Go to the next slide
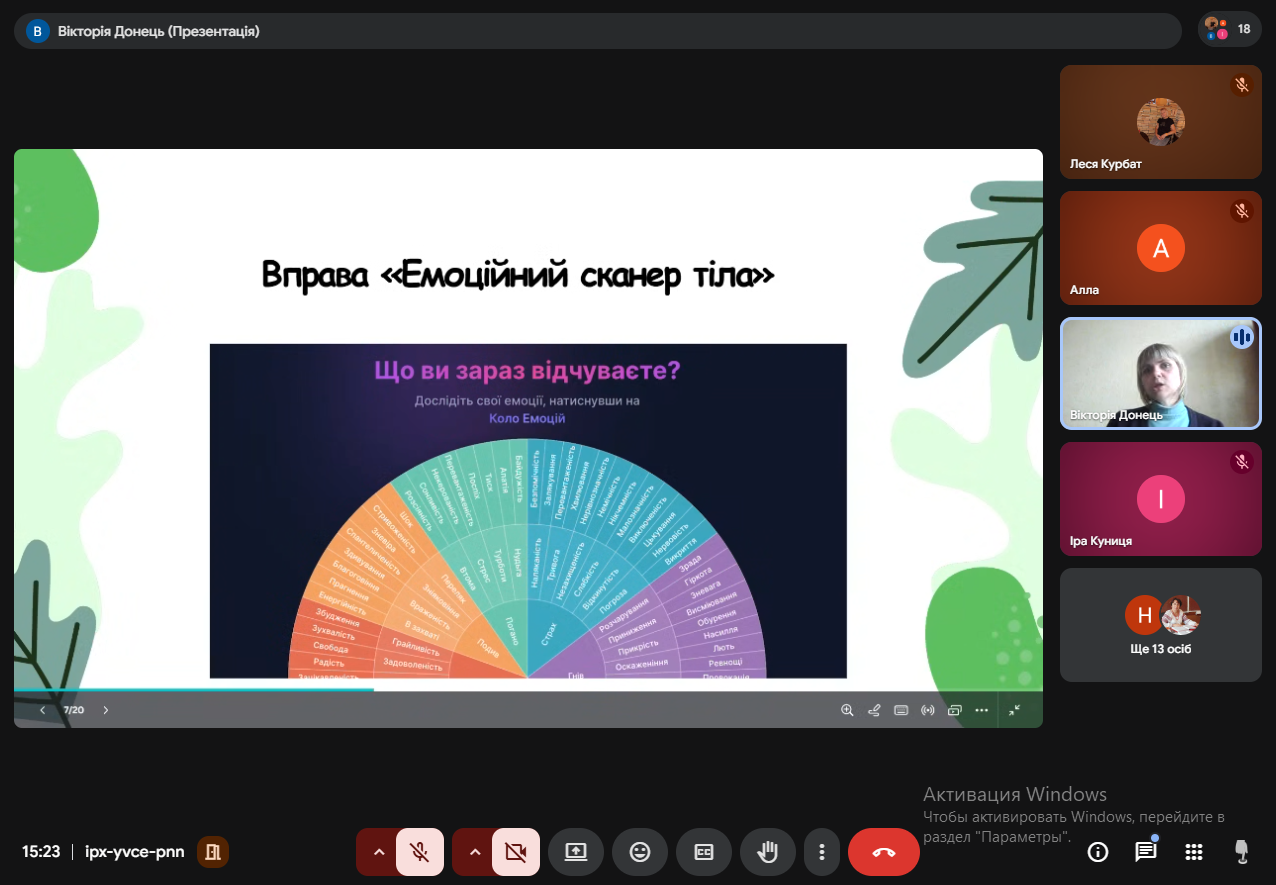The height and width of the screenshot is (885, 1276). [x=106, y=710]
